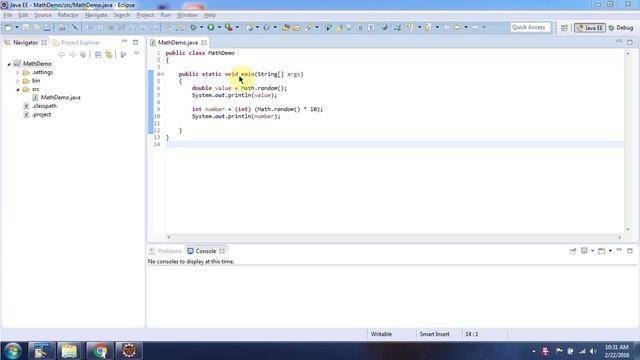Screen dimensions: 640x360
Task: Click the volume speaker tray icon
Action: 593,351
